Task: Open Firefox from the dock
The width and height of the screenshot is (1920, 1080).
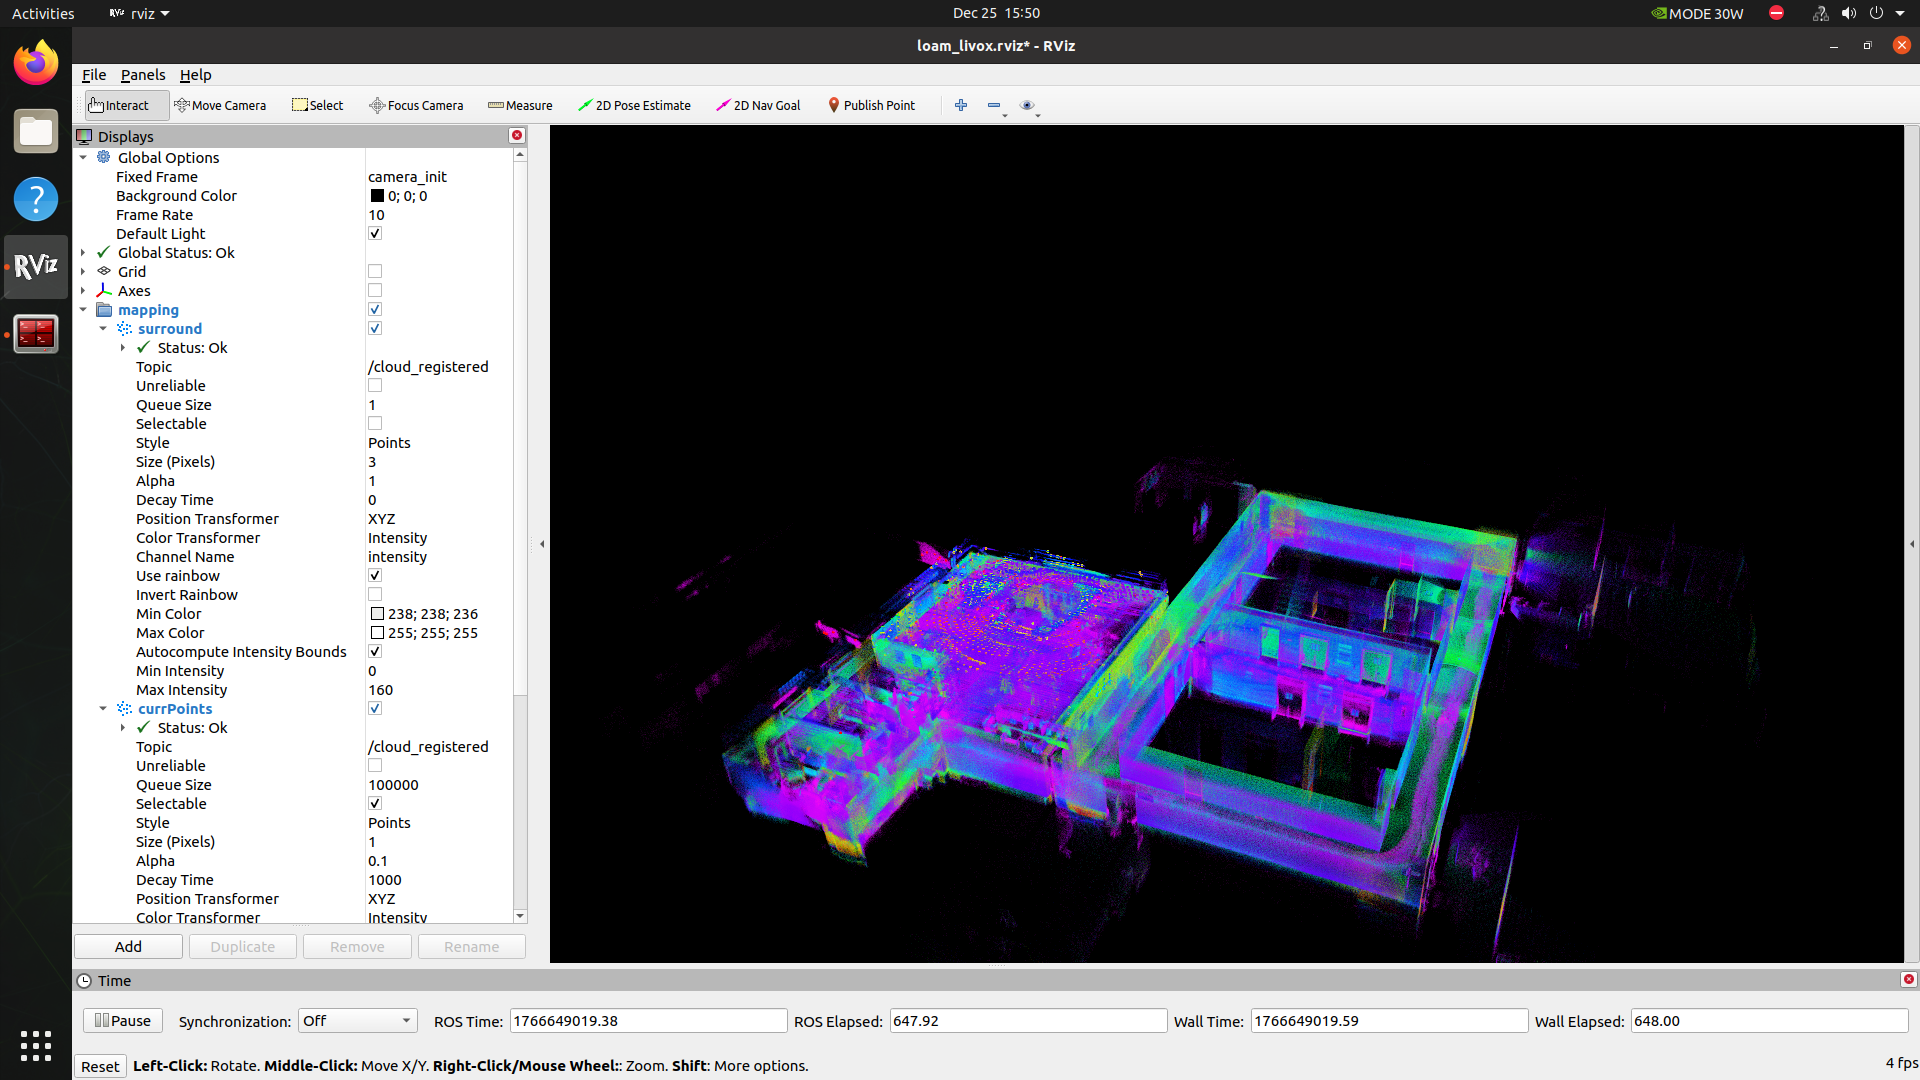Action: point(36,64)
